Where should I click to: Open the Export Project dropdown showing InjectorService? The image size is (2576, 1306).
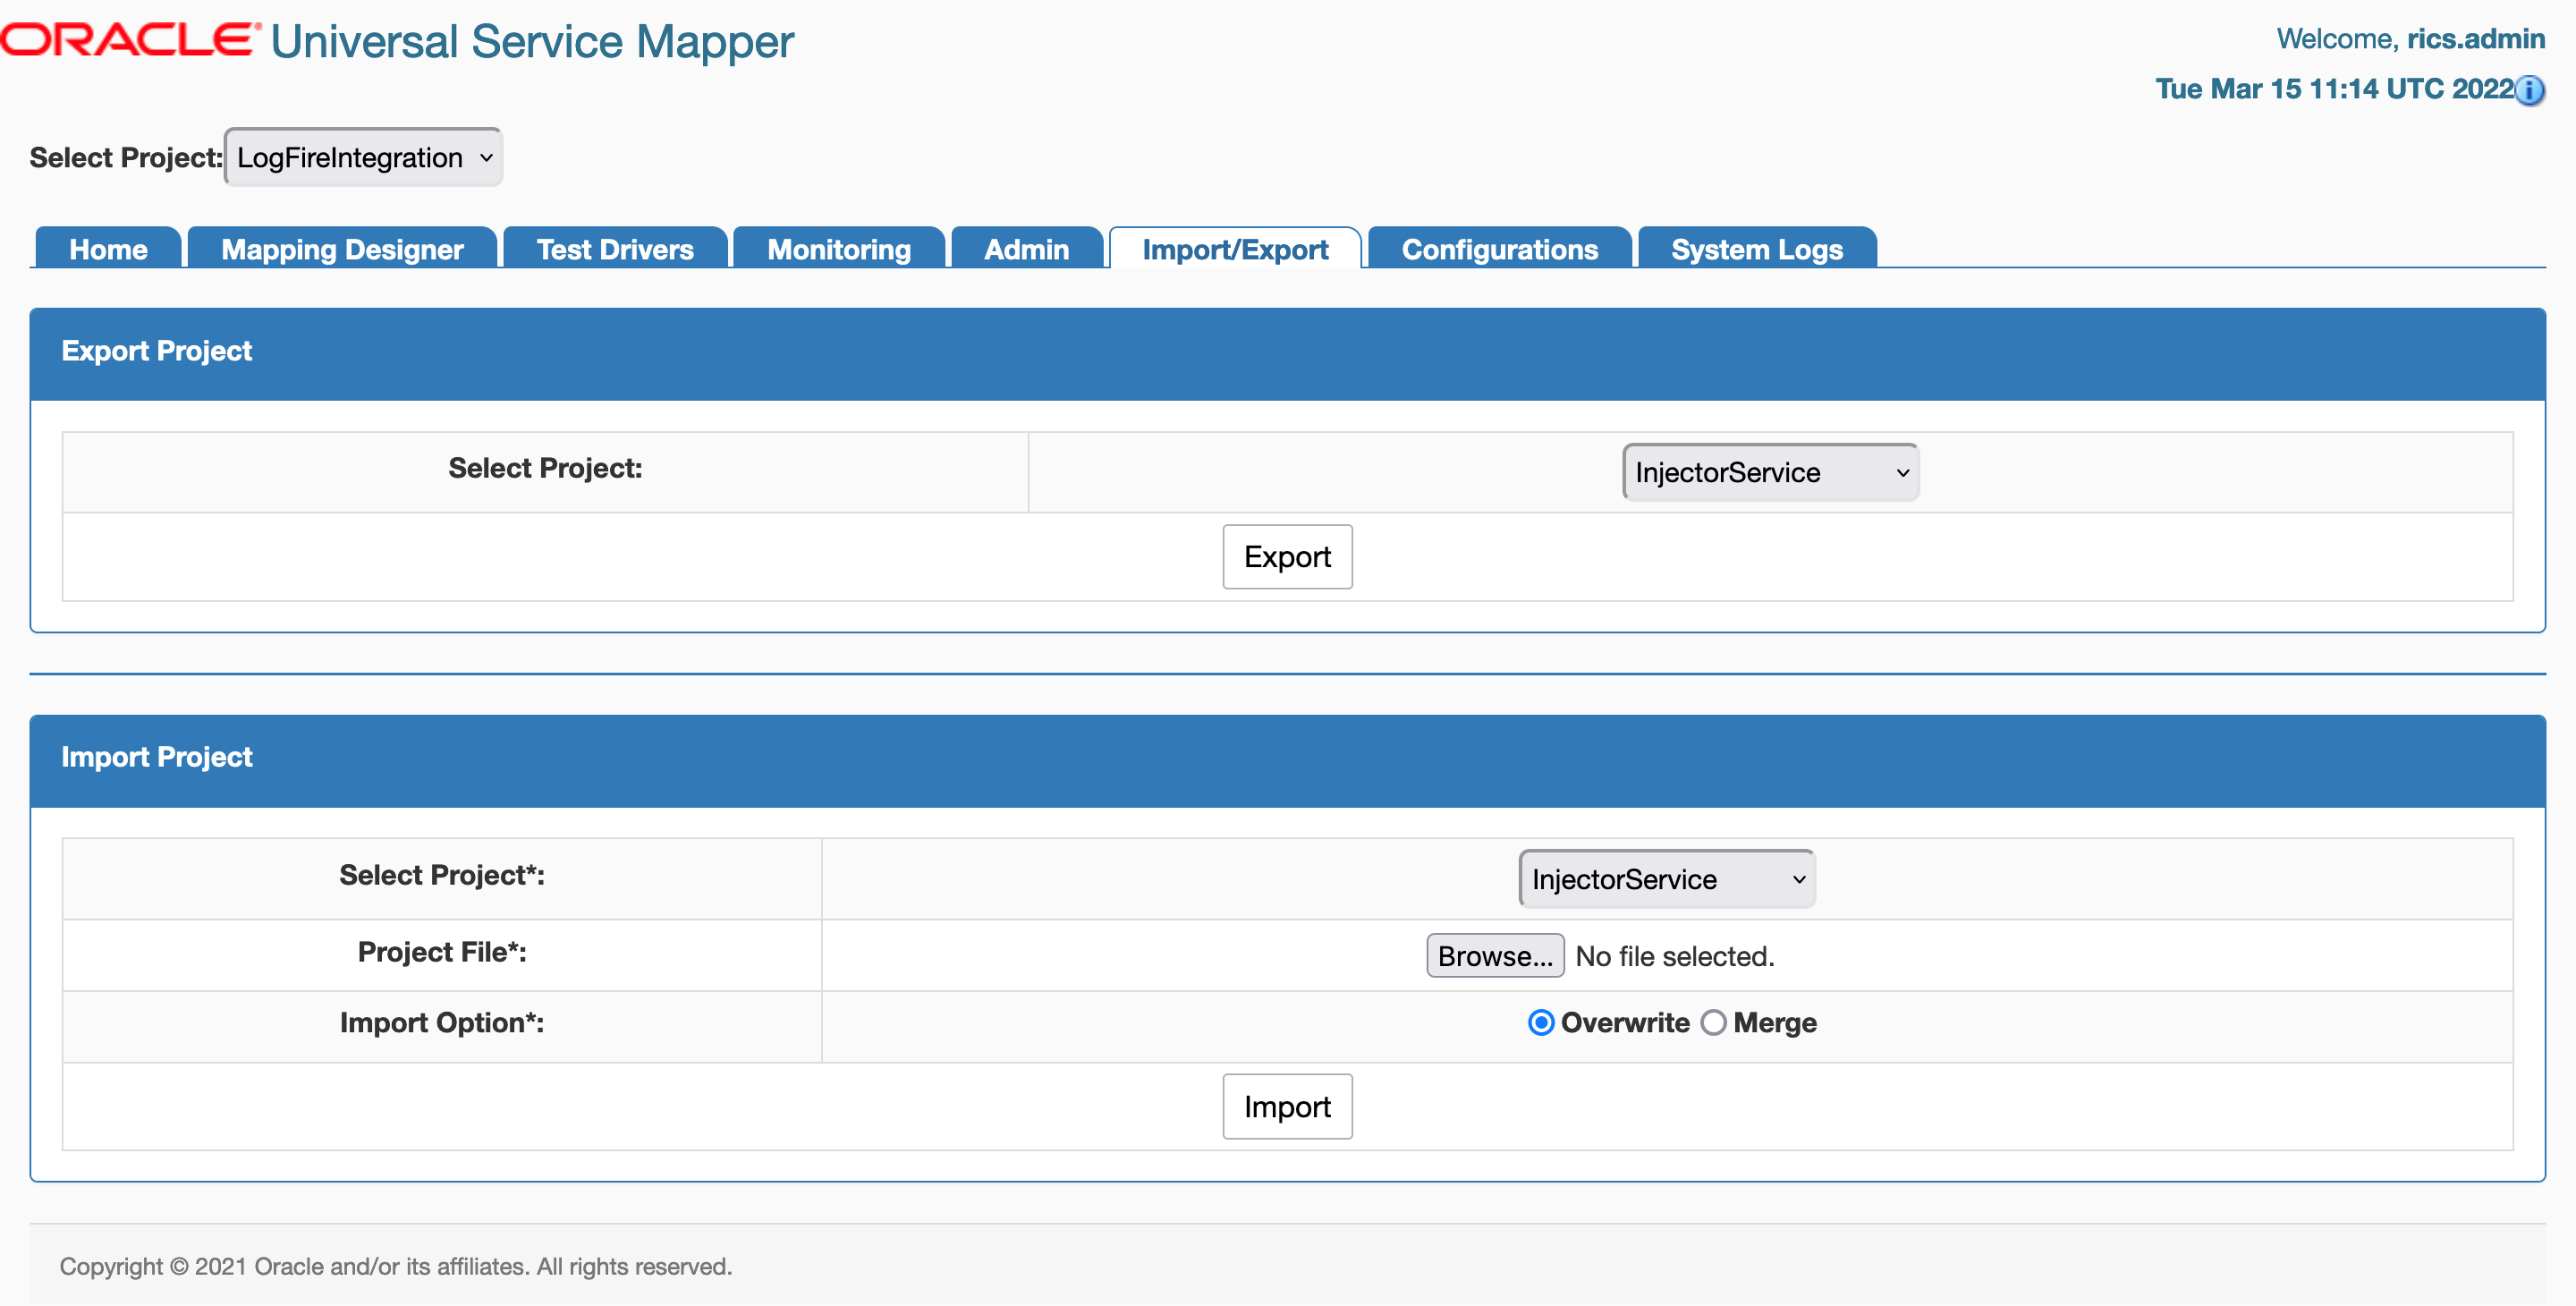point(1768,472)
